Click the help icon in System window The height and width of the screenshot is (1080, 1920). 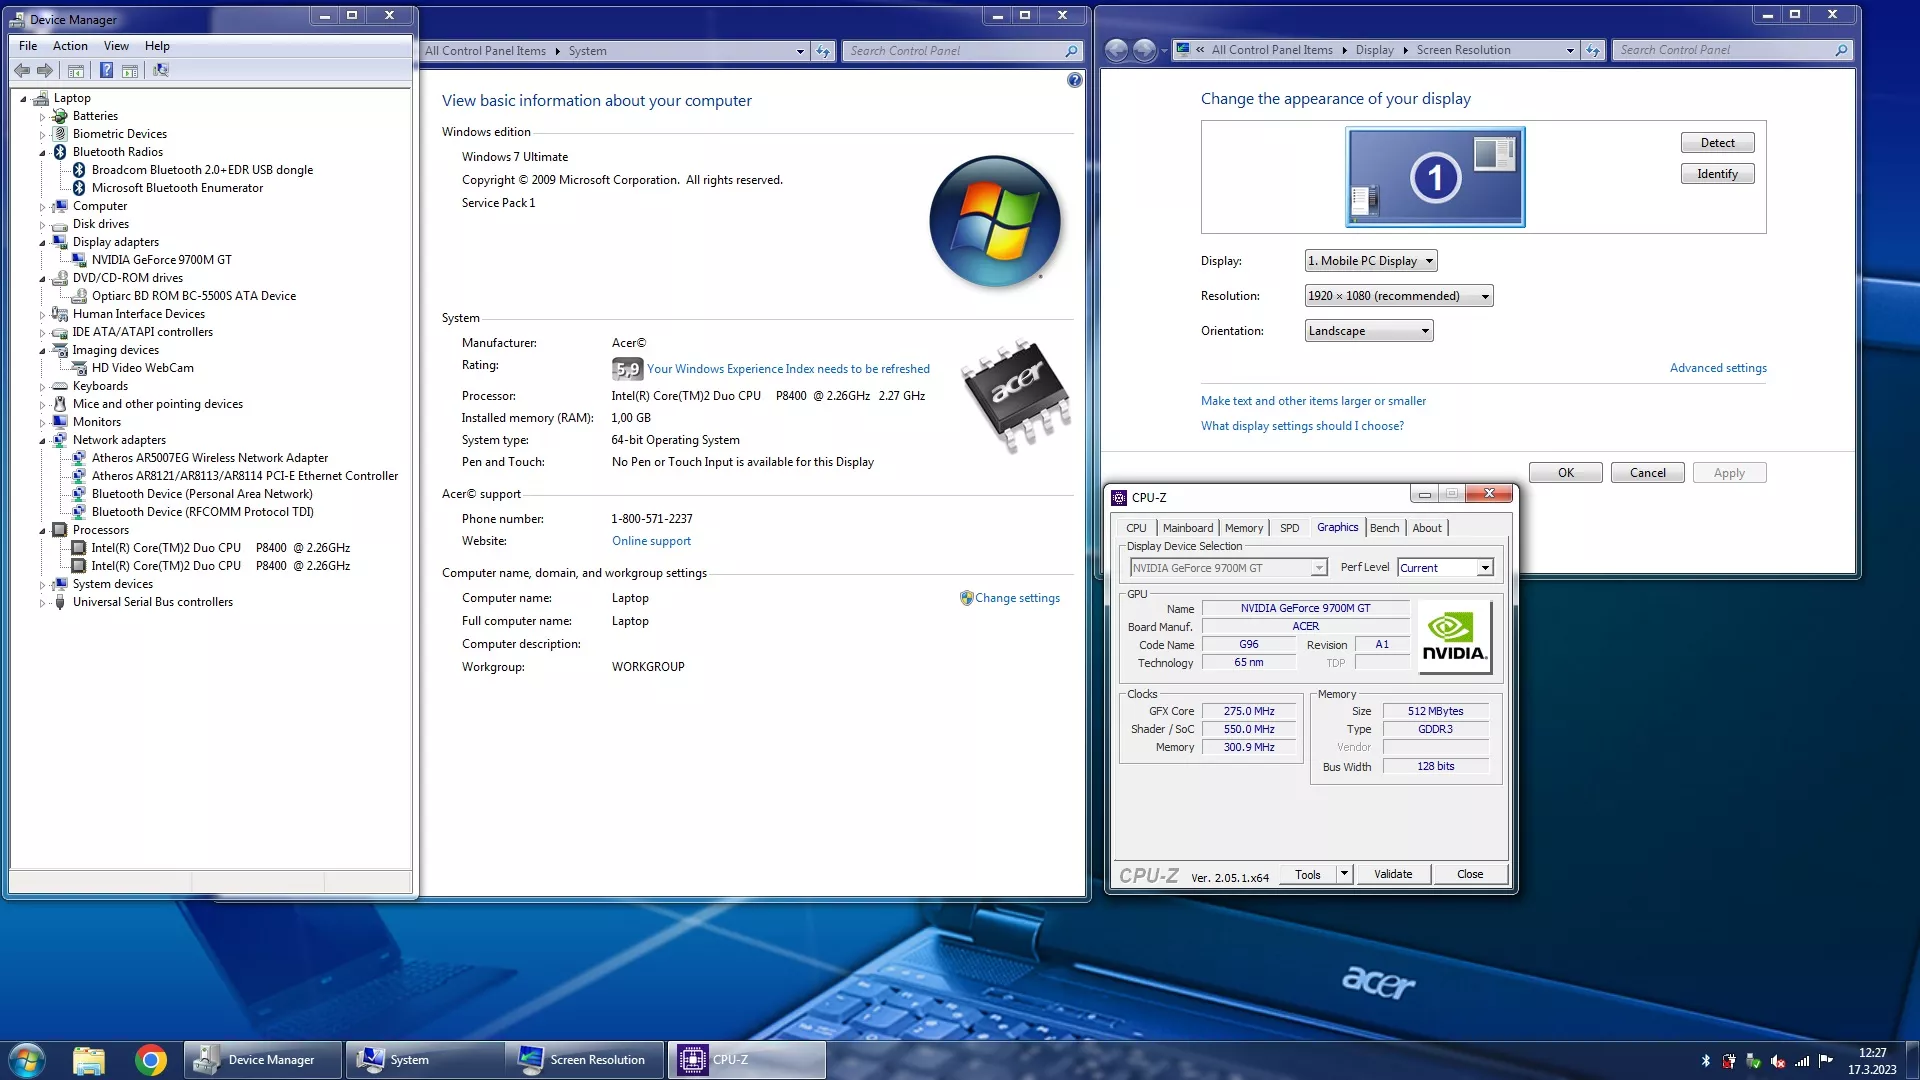pyautogui.click(x=1074, y=80)
